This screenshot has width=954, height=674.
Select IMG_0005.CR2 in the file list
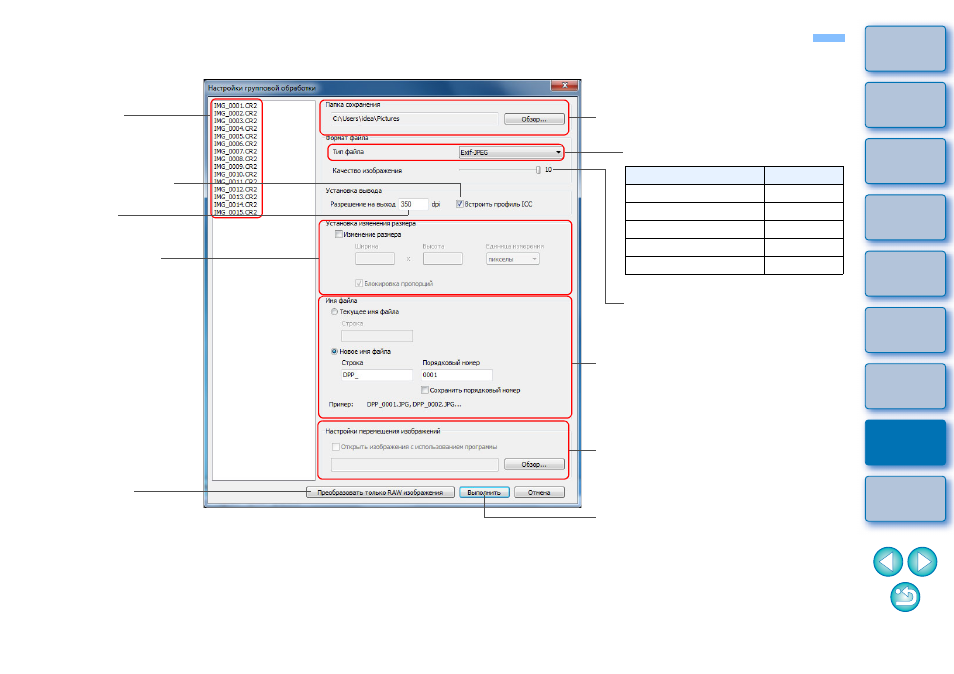(235, 137)
